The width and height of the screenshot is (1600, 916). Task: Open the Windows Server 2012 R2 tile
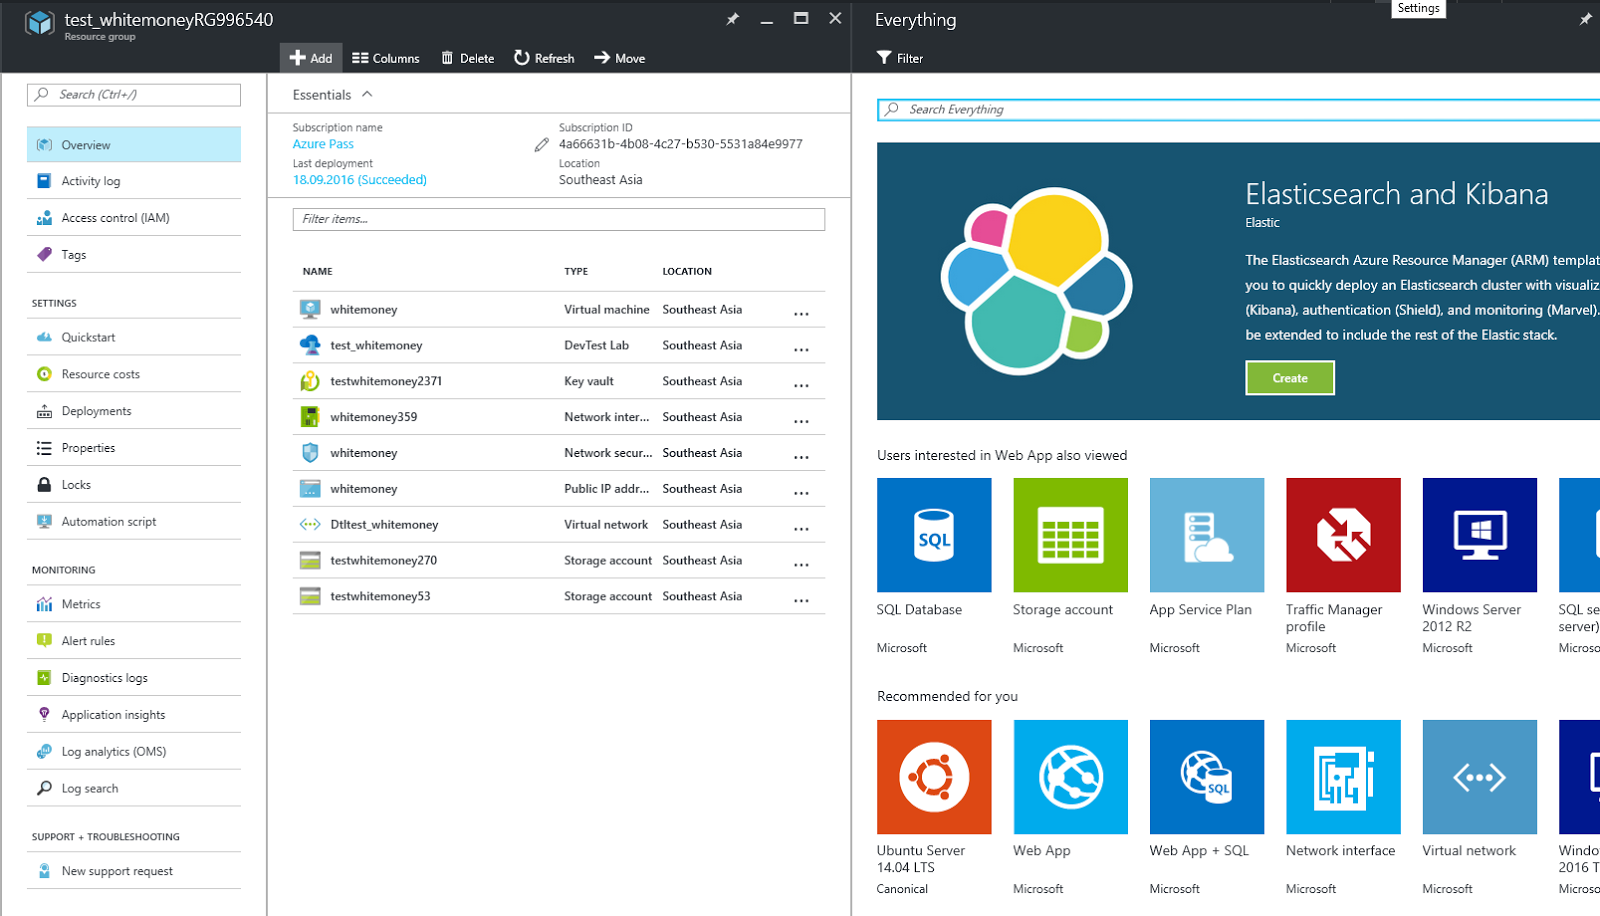(x=1480, y=535)
